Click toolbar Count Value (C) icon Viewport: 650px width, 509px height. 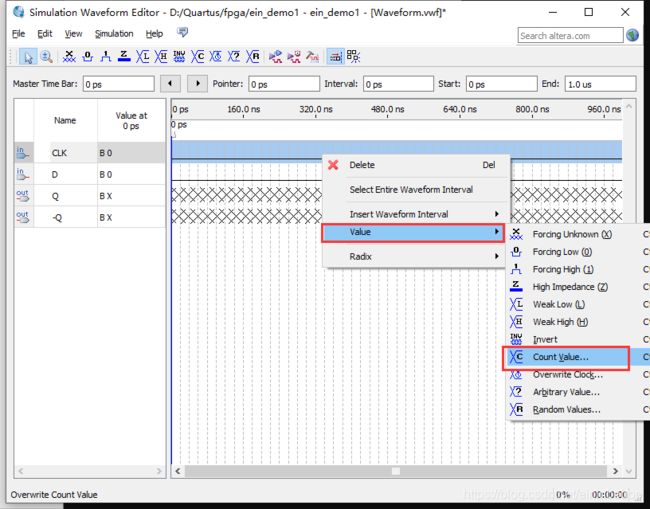(x=198, y=57)
